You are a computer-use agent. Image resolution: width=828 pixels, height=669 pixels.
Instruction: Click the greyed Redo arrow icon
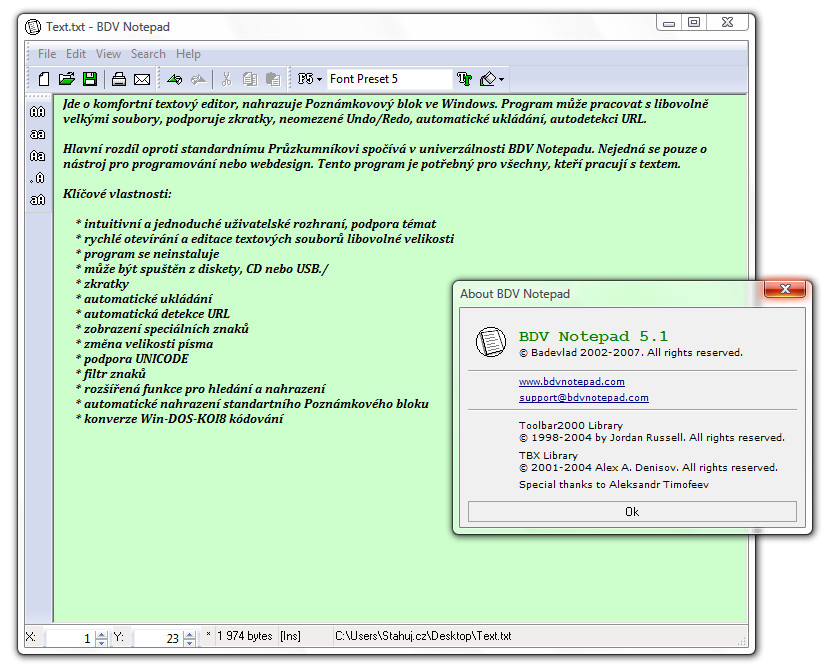click(199, 79)
